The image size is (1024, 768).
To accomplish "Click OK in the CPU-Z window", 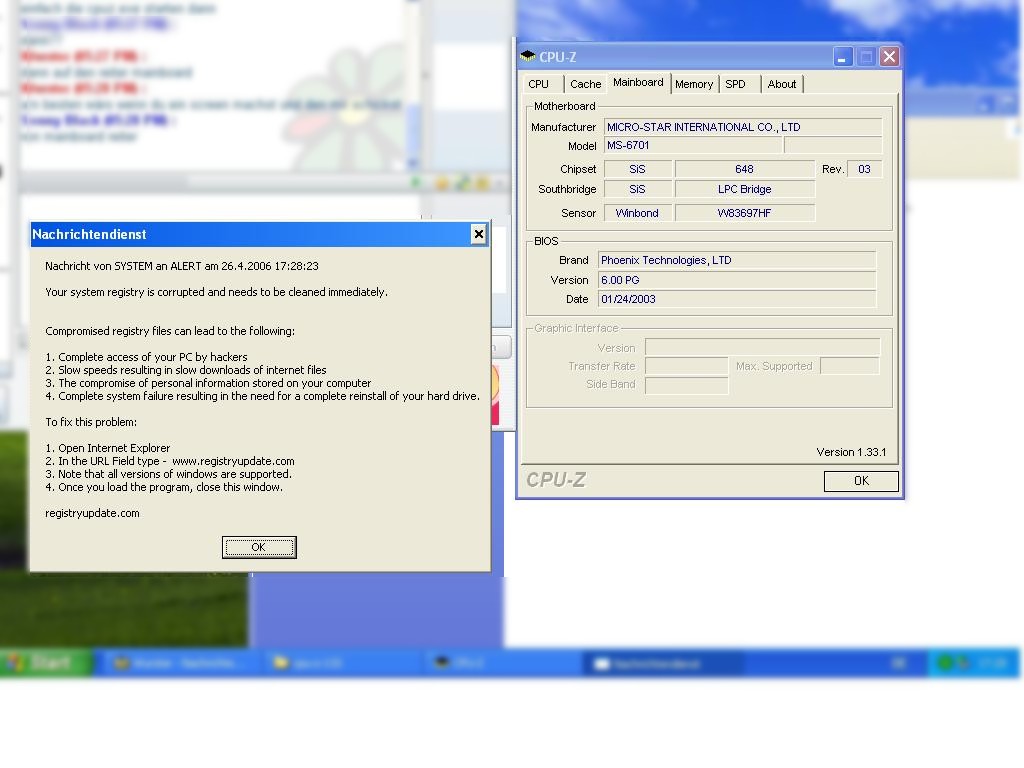I will 861,481.
